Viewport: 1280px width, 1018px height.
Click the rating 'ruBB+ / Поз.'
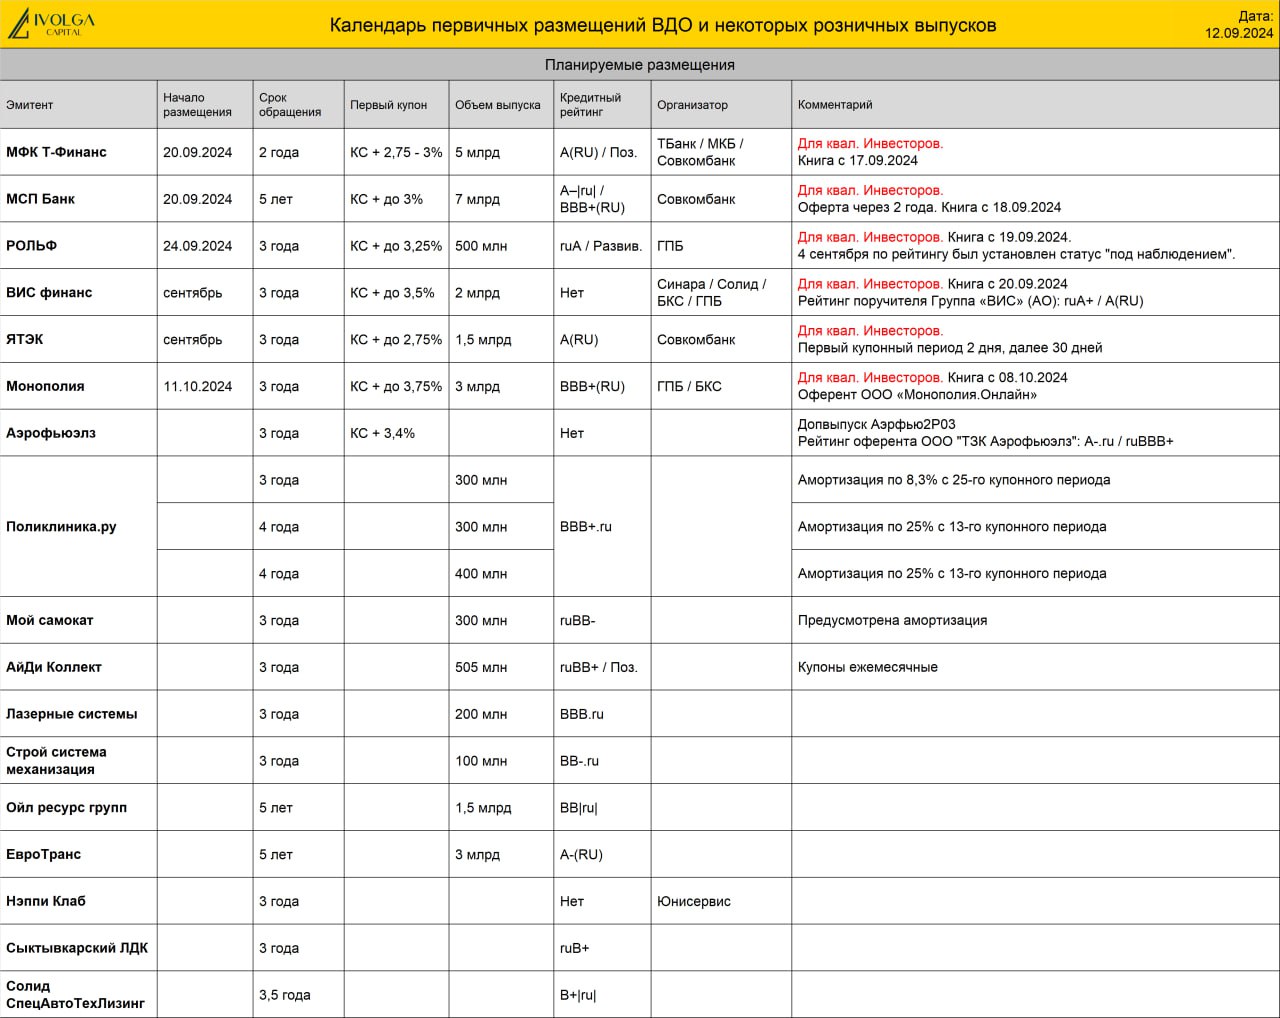tap(598, 667)
